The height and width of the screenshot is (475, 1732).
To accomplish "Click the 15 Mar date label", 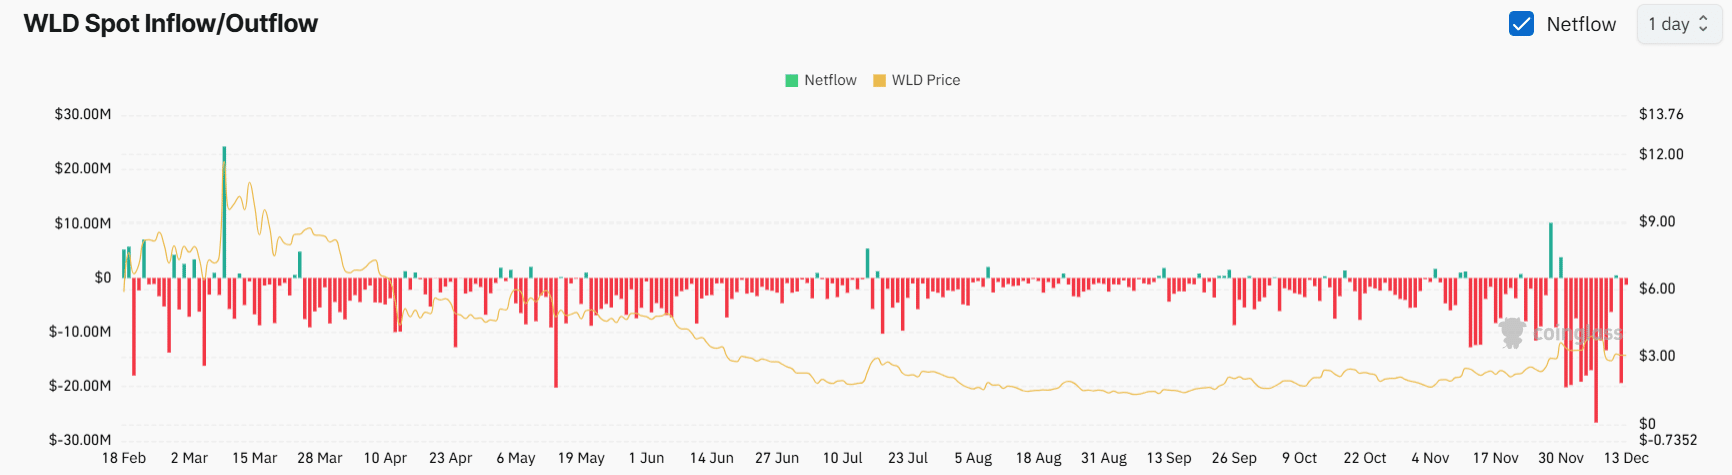I will point(255,458).
